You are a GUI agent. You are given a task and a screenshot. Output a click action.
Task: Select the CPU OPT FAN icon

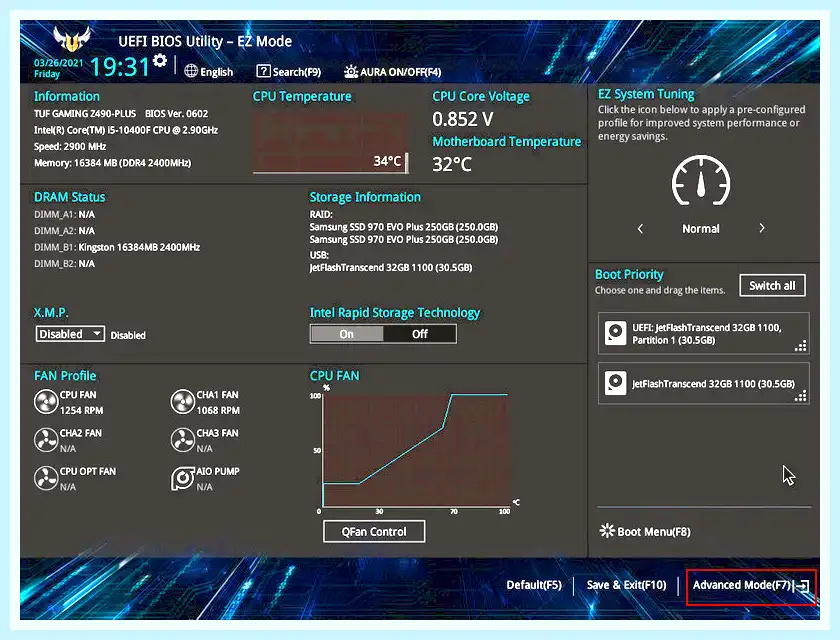pyautogui.click(x=46, y=478)
